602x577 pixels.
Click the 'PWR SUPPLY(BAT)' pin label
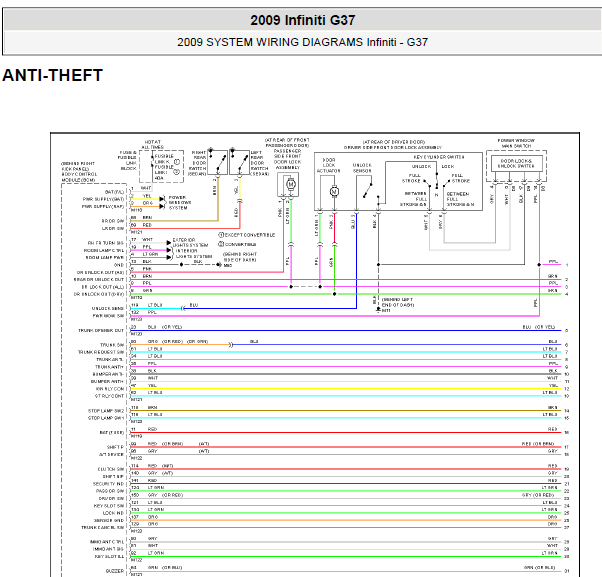click(x=103, y=199)
